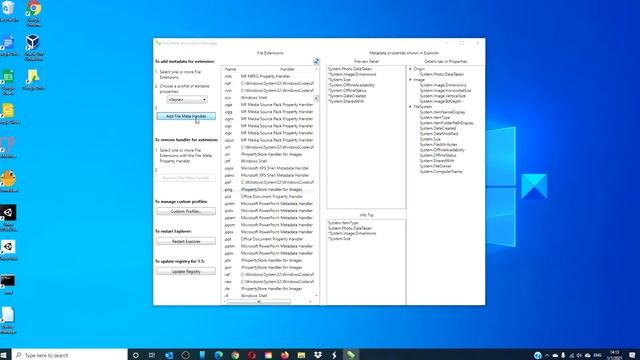Click the Cortana circle on the taskbar
The height and width of the screenshot is (360, 640).
point(136,355)
